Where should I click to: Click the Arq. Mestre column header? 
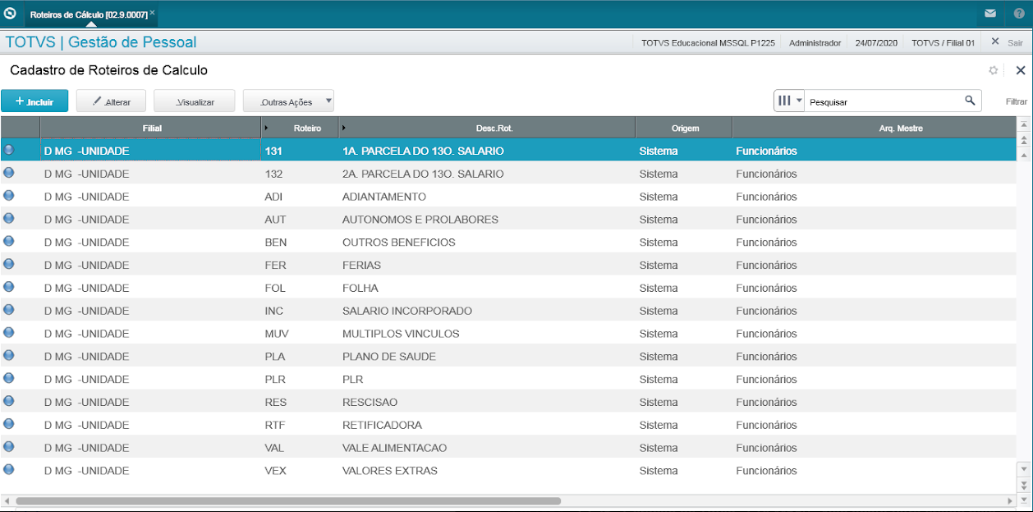point(873,128)
